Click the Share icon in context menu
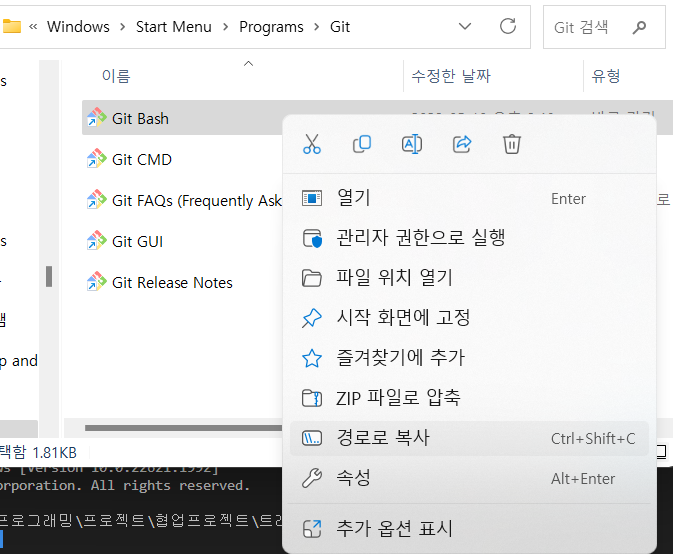This screenshot has height=554, width=673. click(x=462, y=144)
